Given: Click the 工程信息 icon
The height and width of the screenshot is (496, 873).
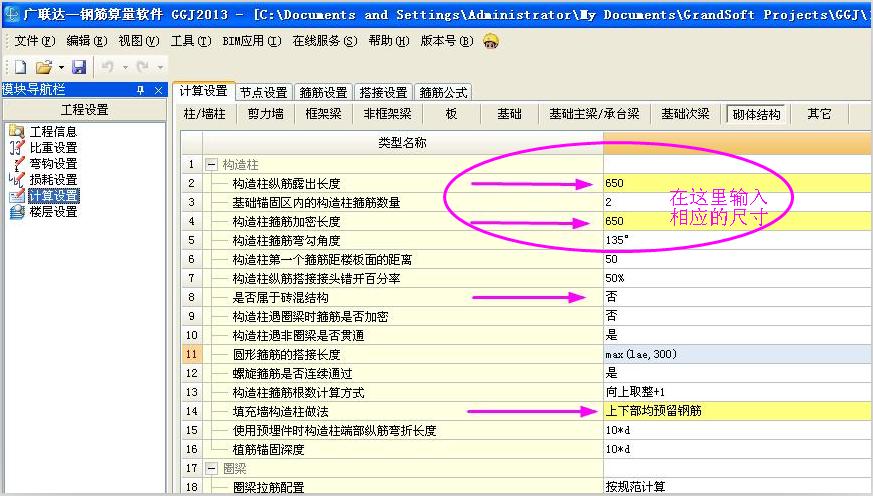Looking at the screenshot, I should [x=17, y=131].
